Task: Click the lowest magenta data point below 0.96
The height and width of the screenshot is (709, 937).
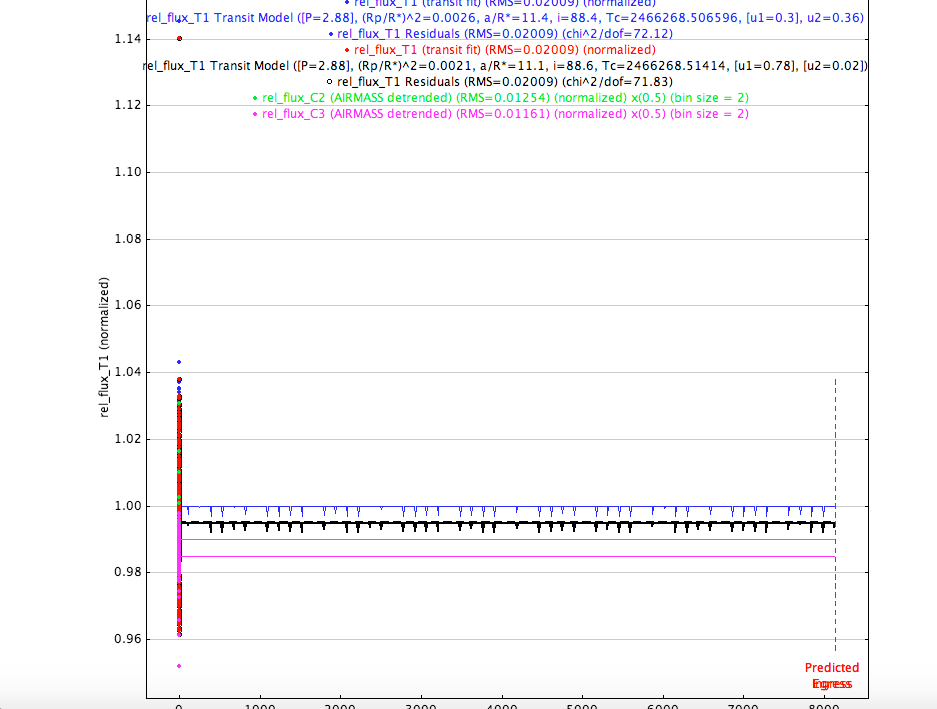Action: click(179, 666)
